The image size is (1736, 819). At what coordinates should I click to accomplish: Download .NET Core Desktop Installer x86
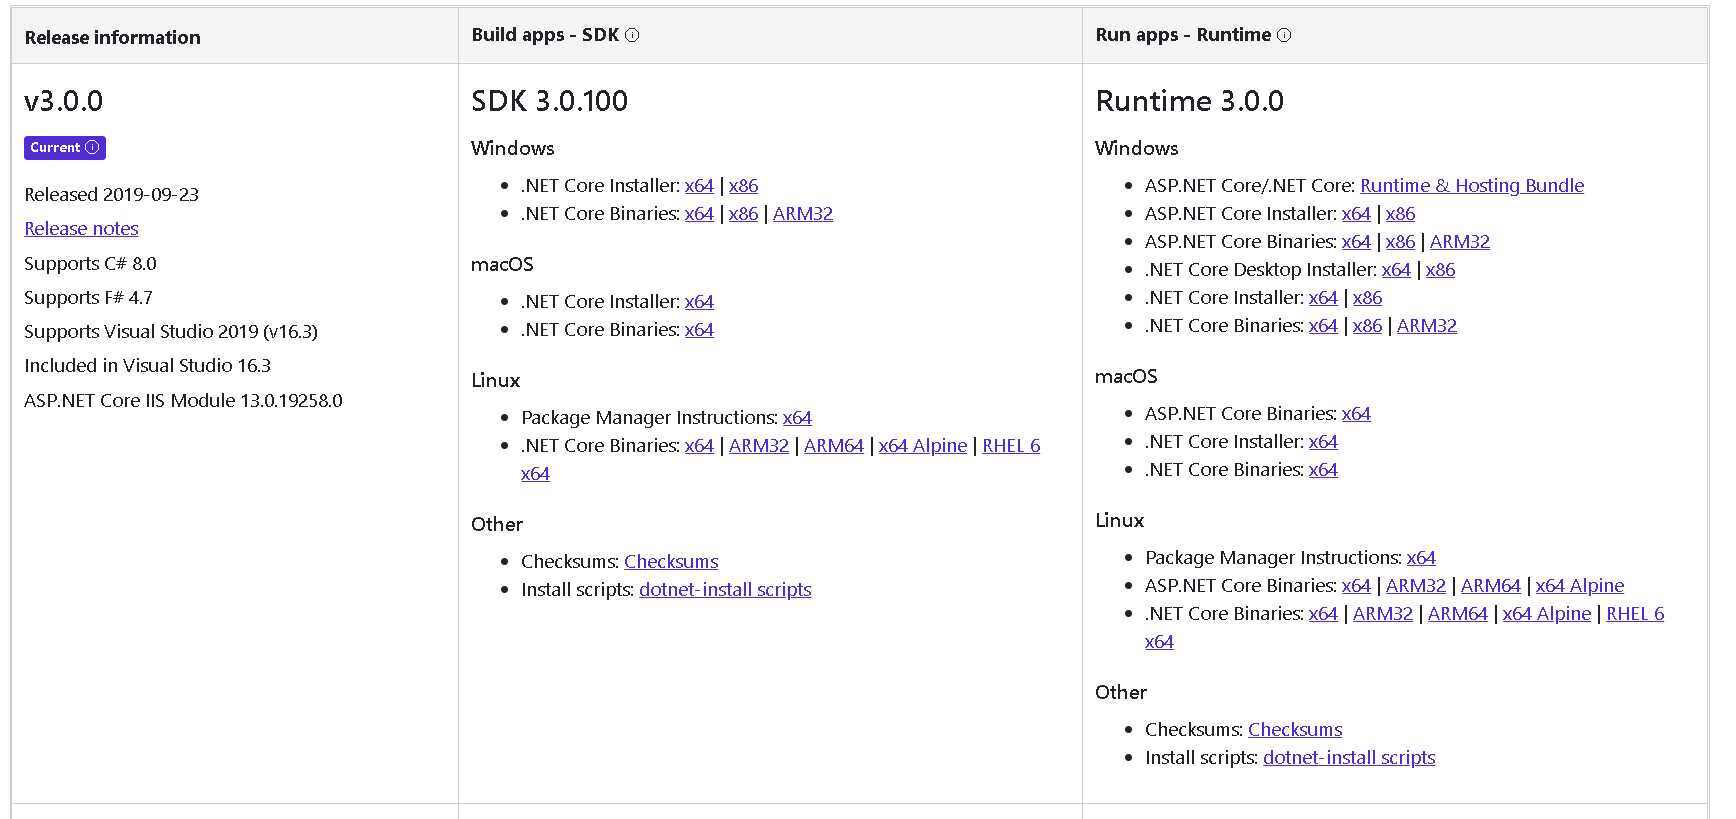[1440, 269]
